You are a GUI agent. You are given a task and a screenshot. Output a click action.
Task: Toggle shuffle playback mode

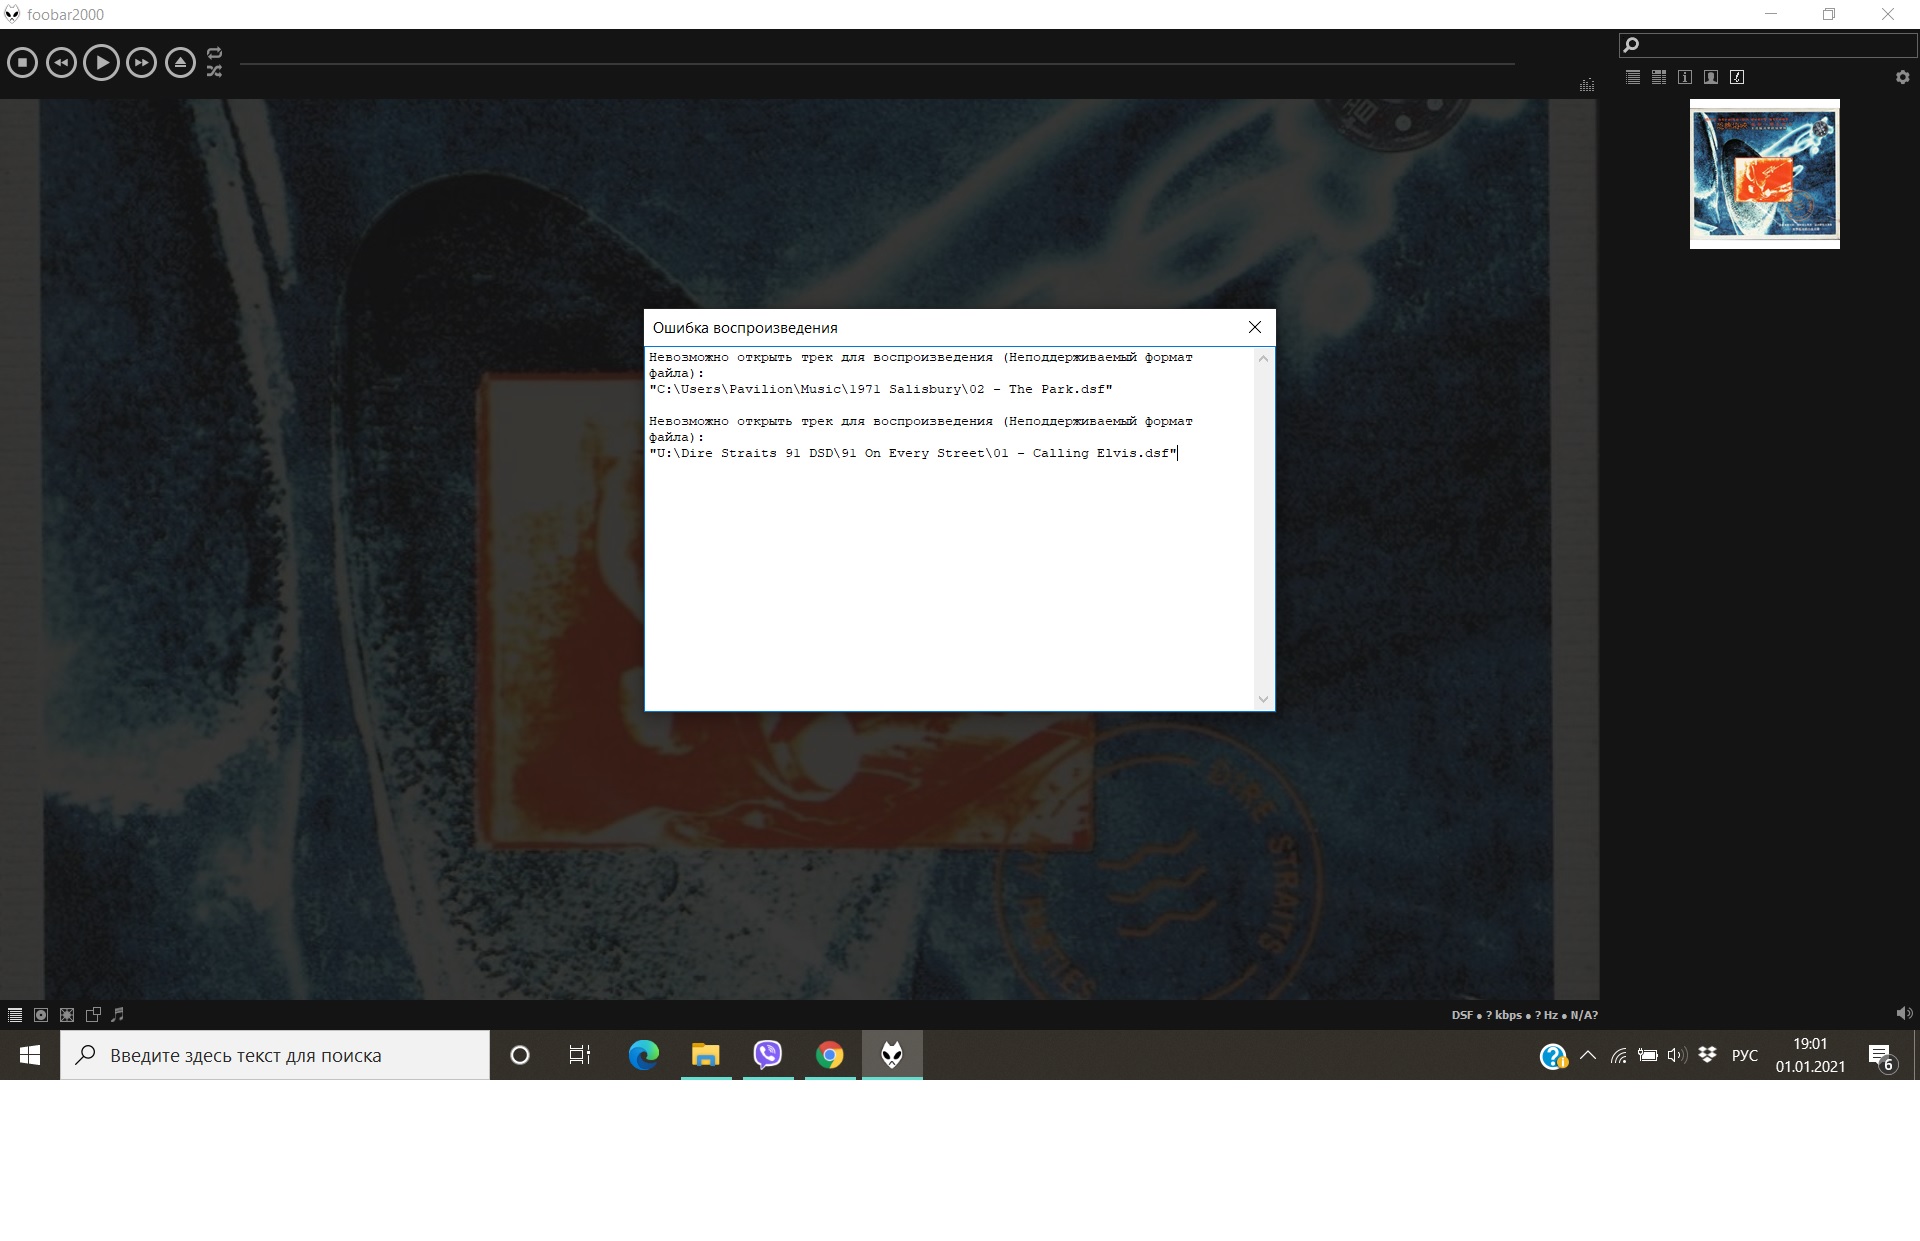click(214, 72)
